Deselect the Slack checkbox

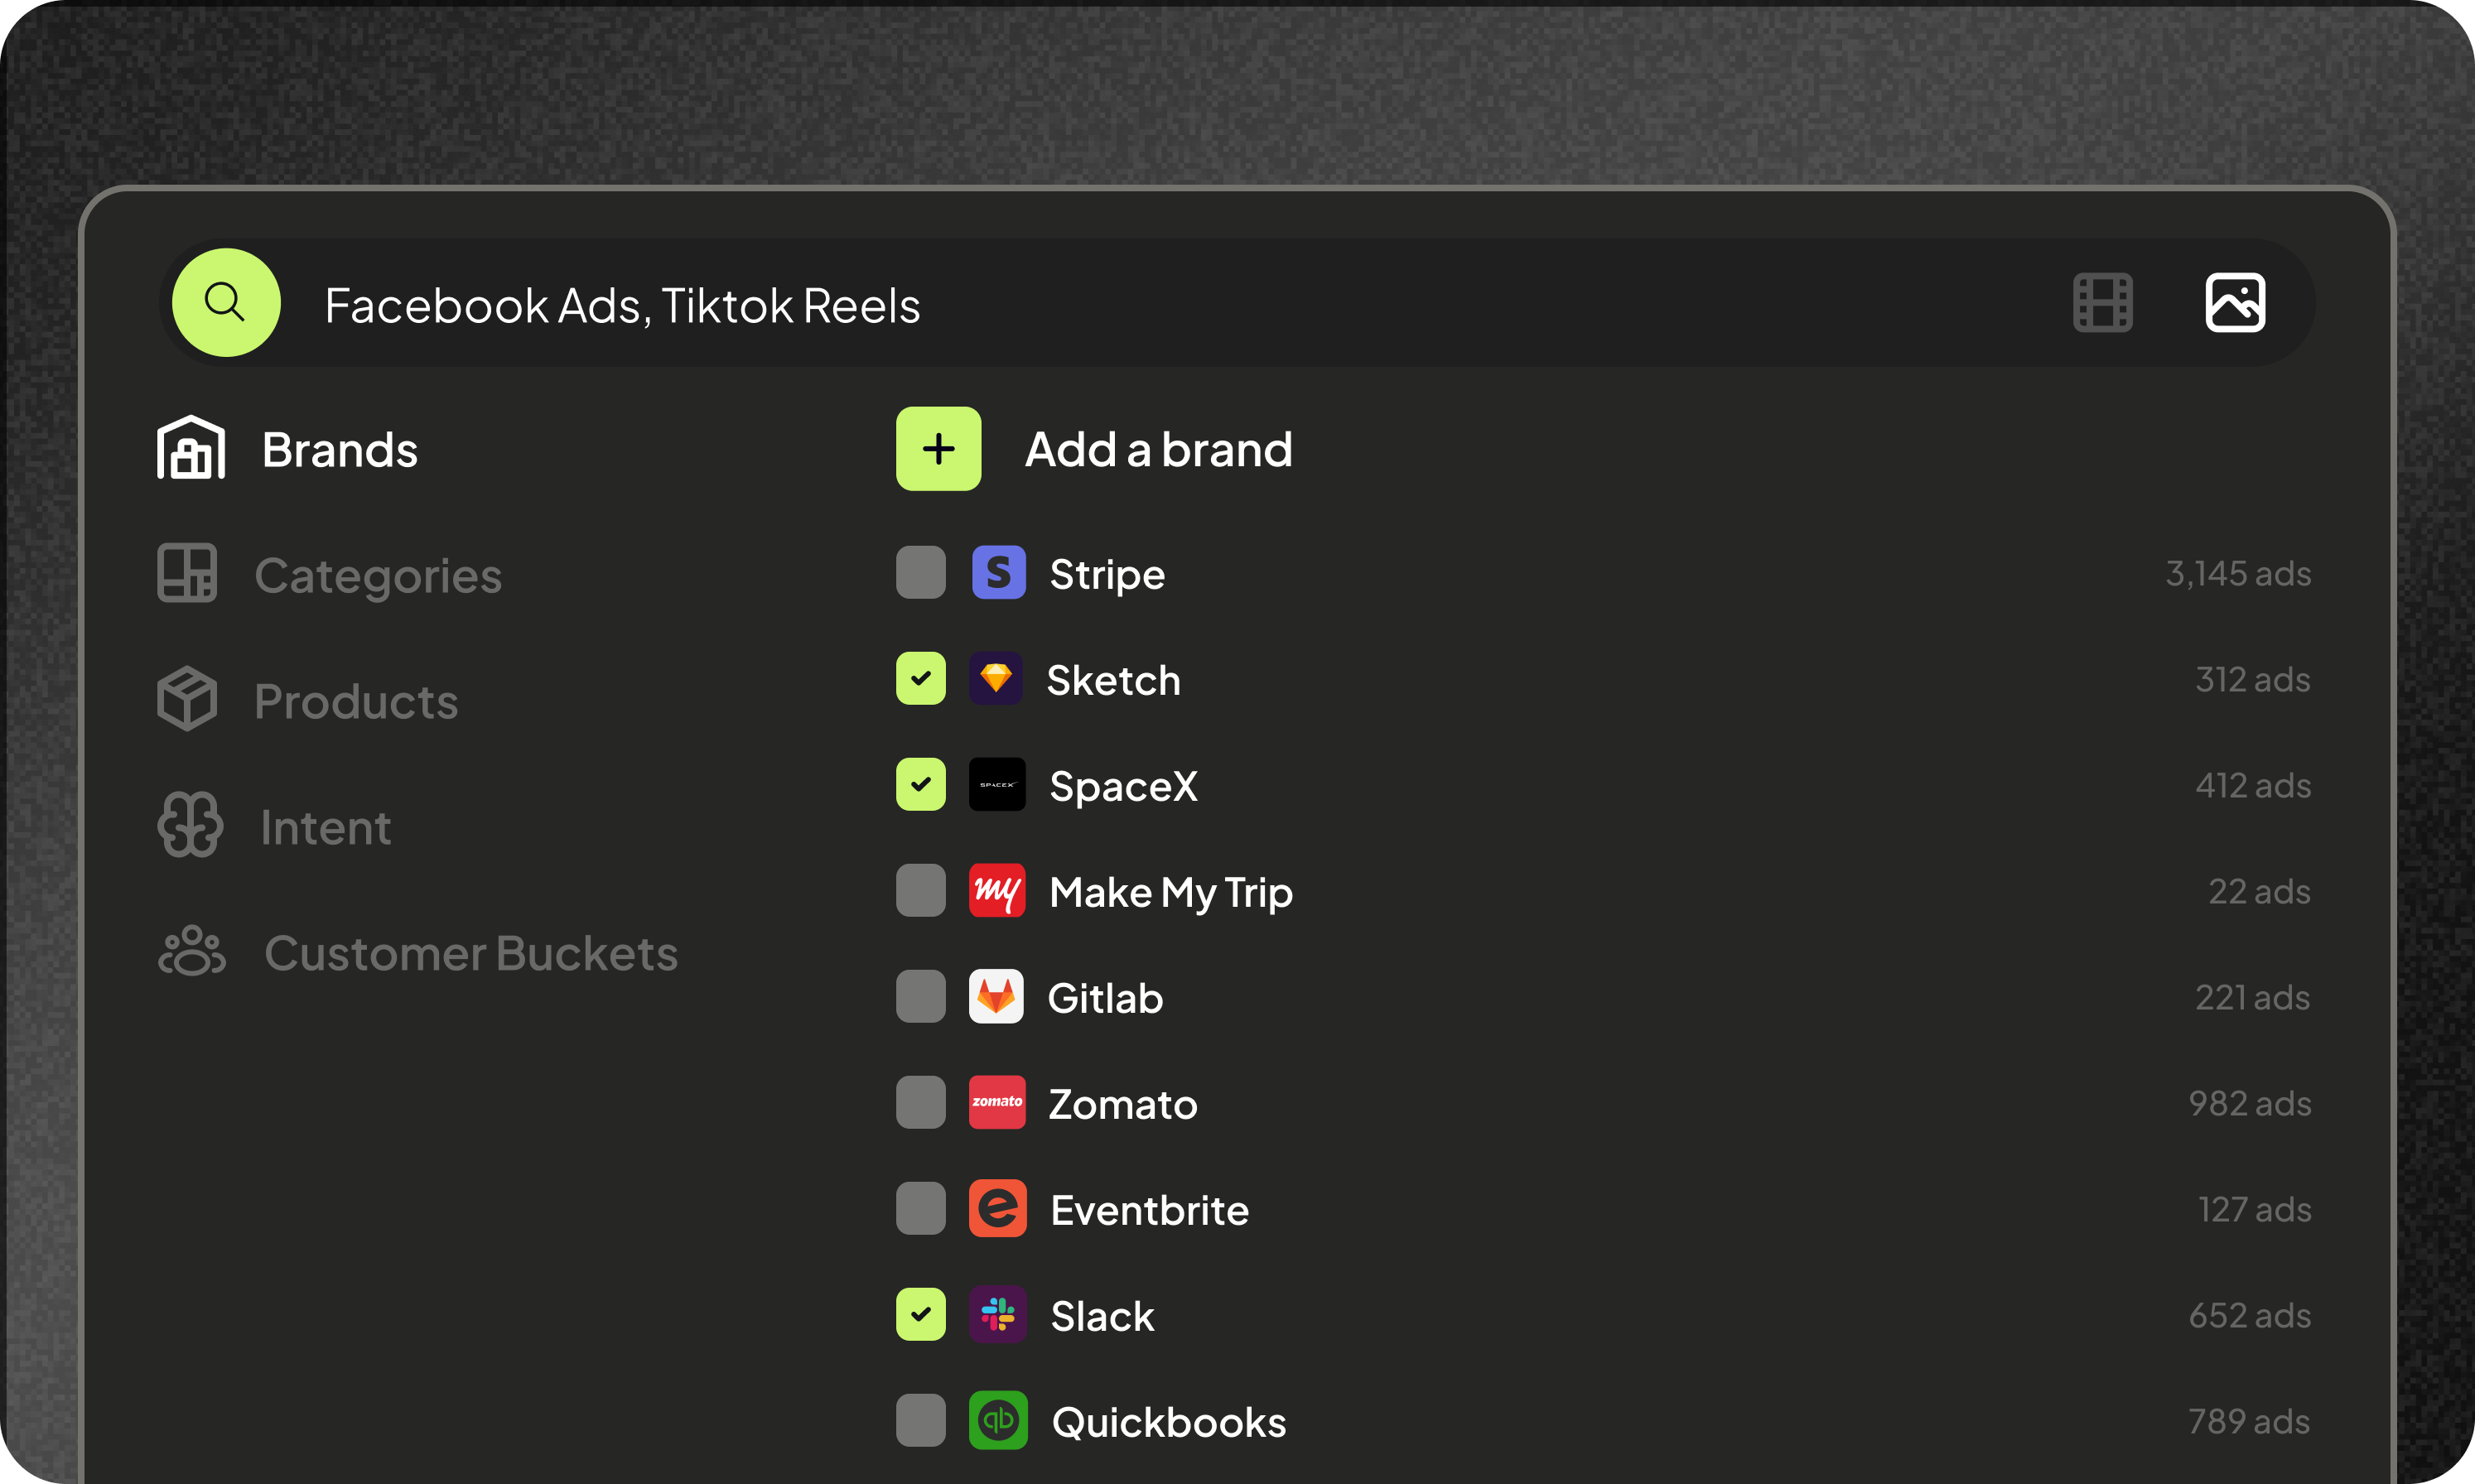pyautogui.click(x=920, y=1315)
